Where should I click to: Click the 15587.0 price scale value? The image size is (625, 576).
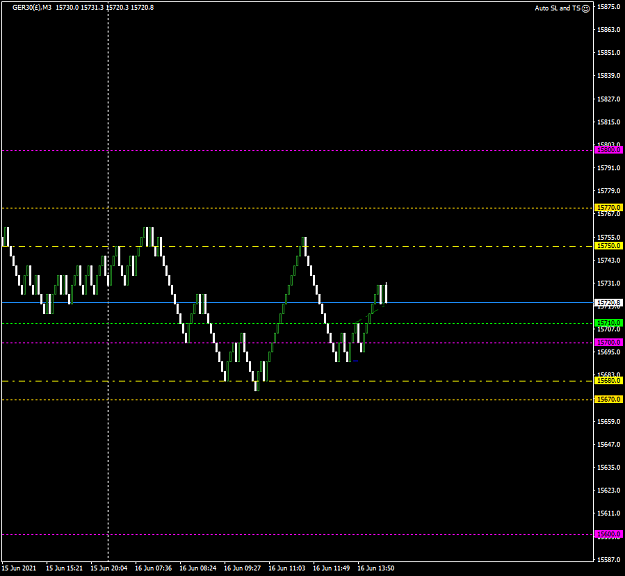(x=608, y=560)
